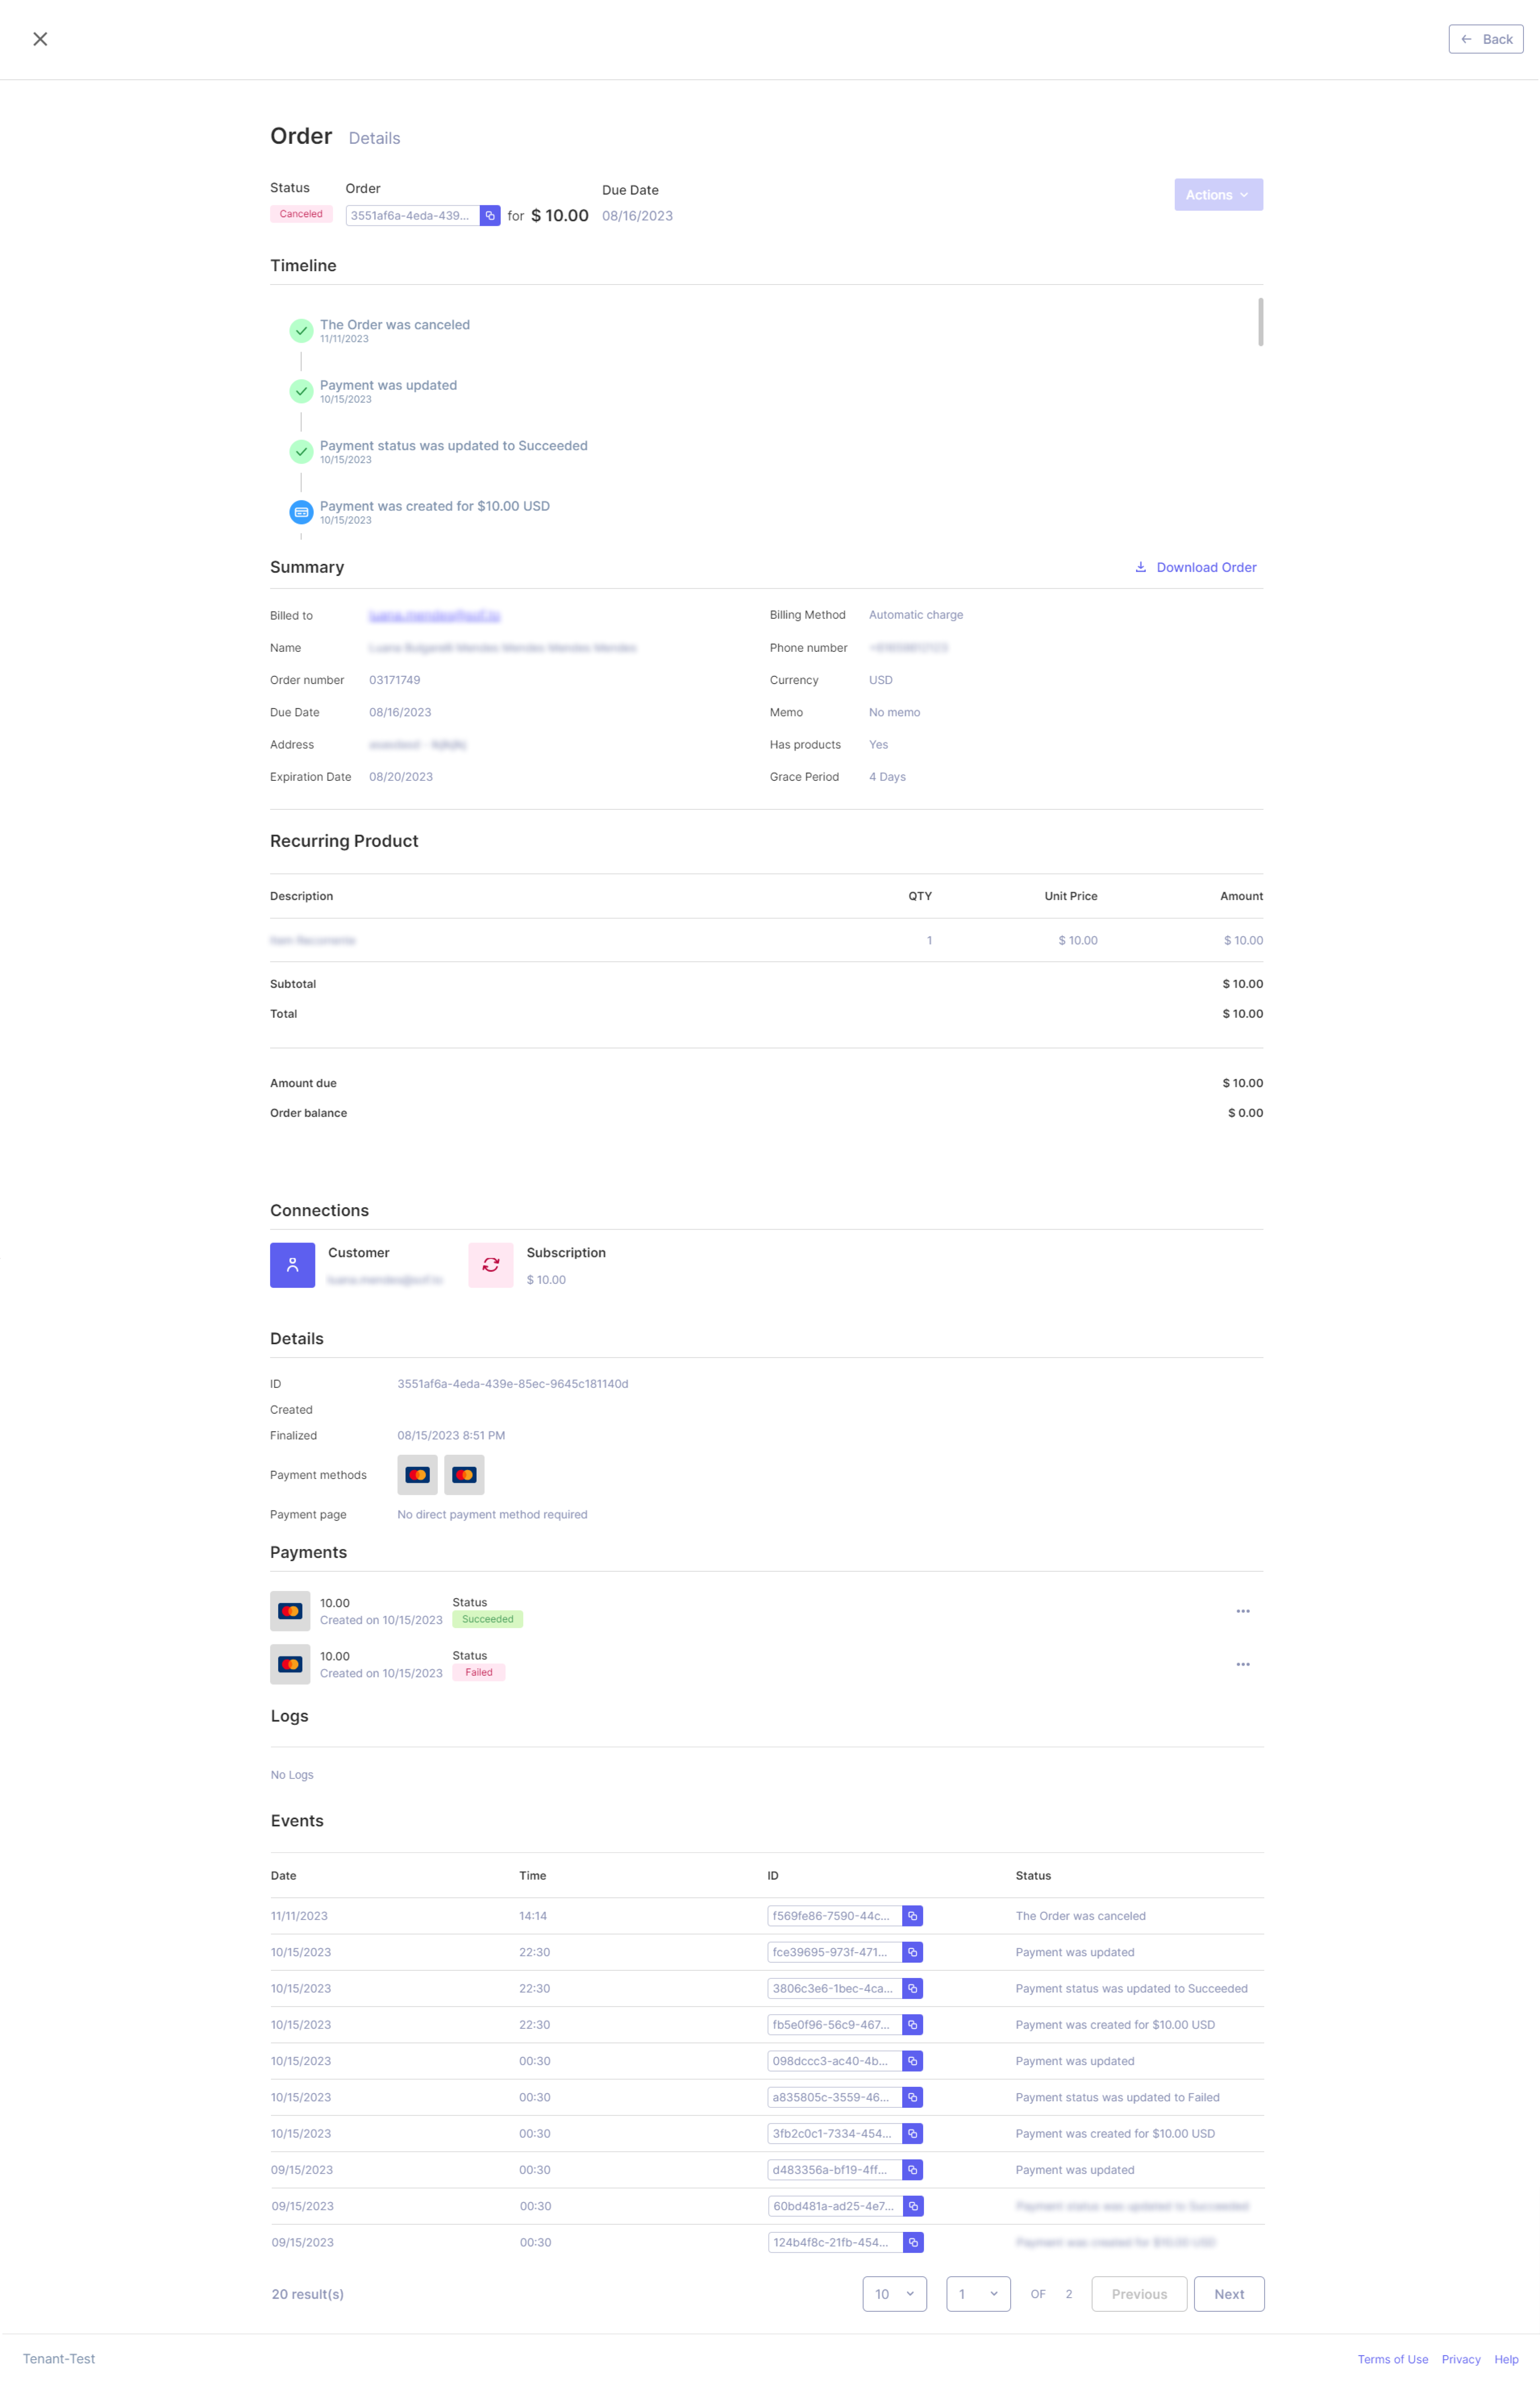1540x2381 pixels.
Task: Copy event ID d483356a-bf19-4ff...
Action: coord(912,2170)
